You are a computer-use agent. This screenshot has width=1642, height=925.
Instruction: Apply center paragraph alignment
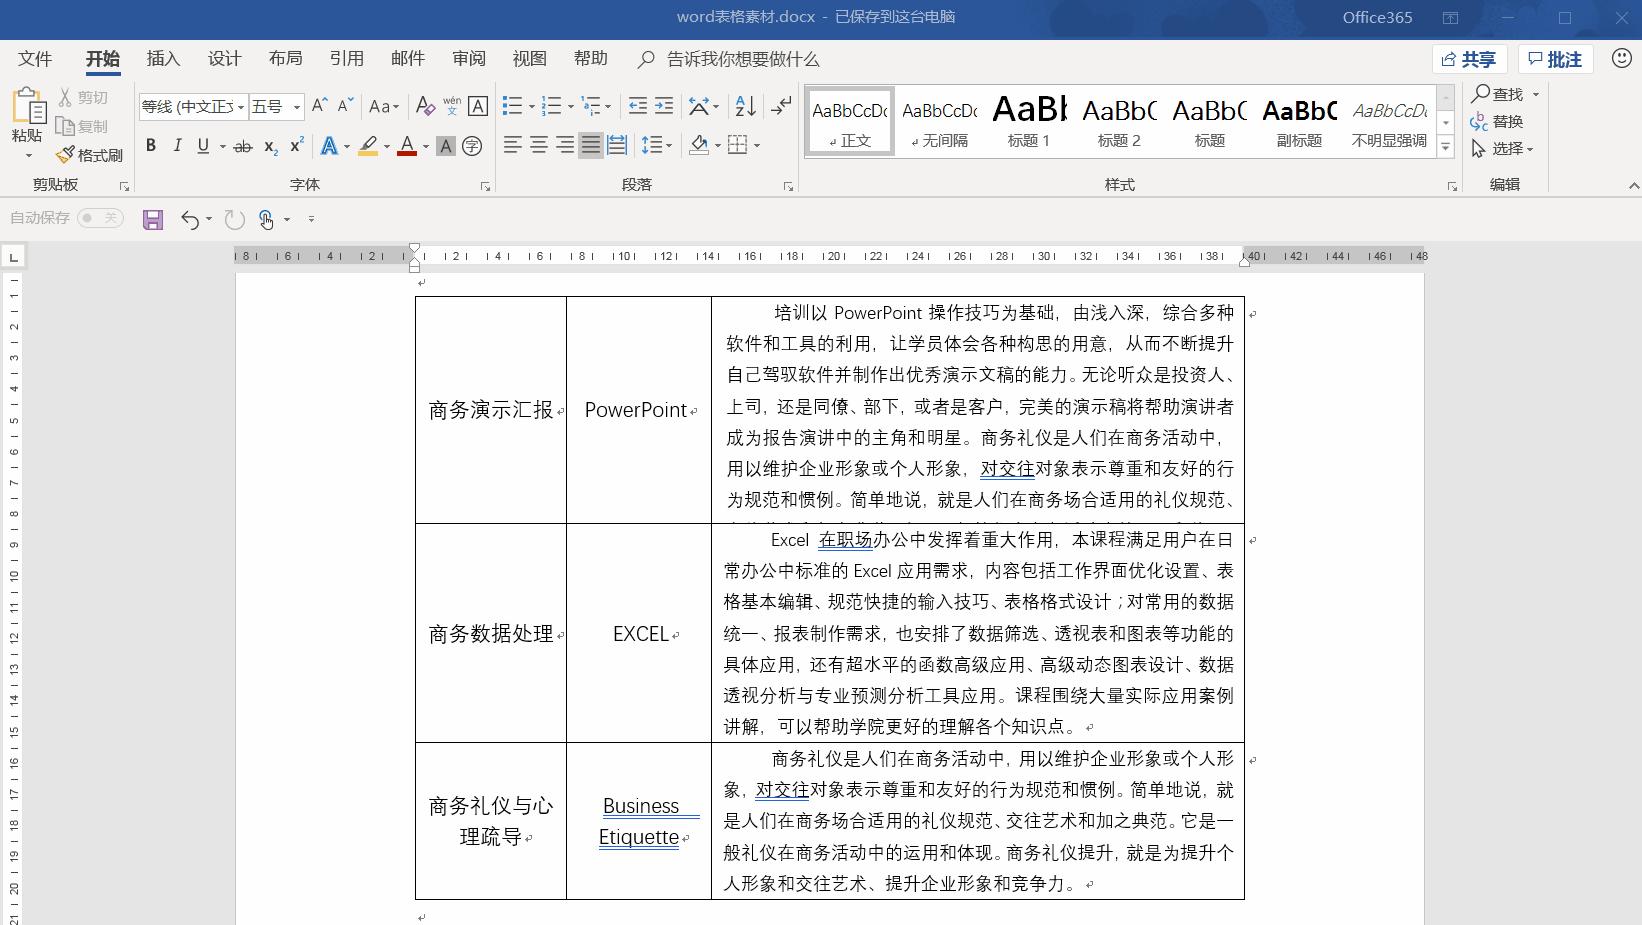[539, 146]
